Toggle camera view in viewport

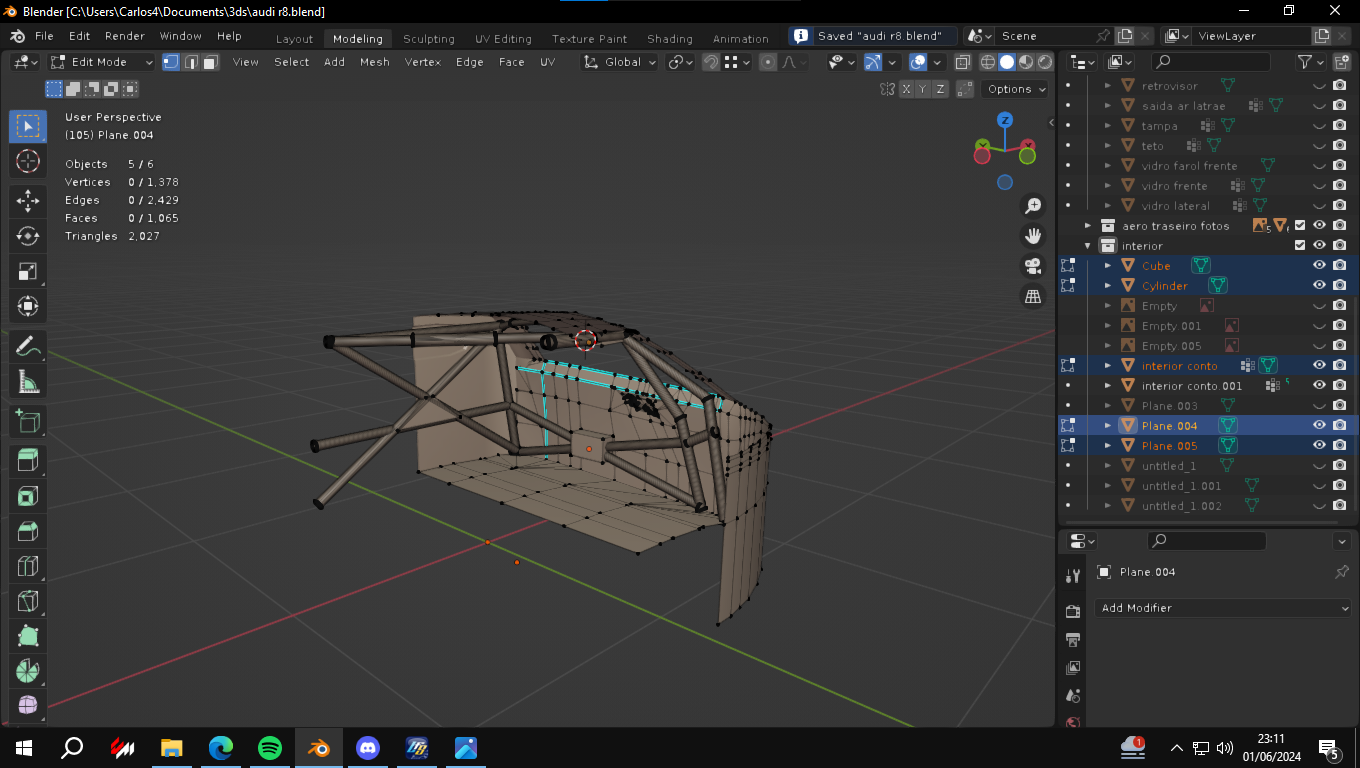[x=1032, y=266]
